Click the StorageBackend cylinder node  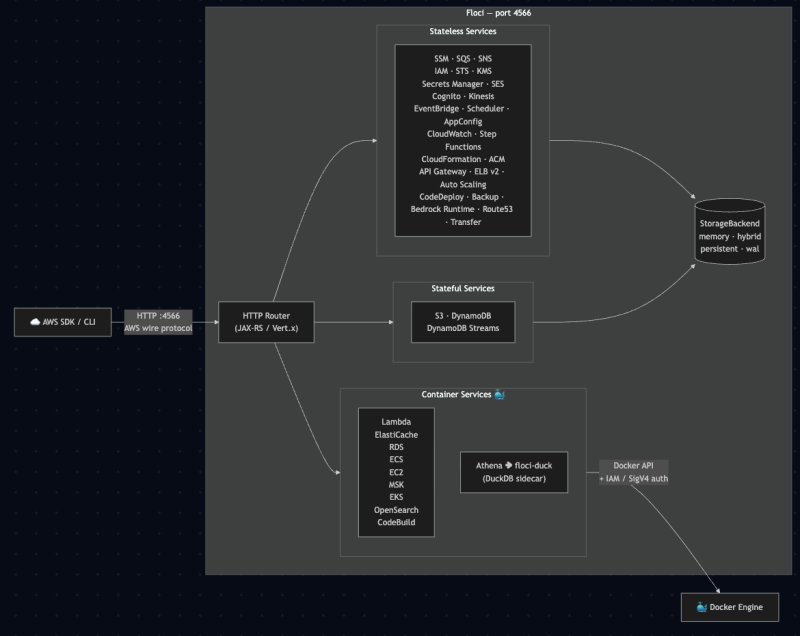tap(730, 232)
